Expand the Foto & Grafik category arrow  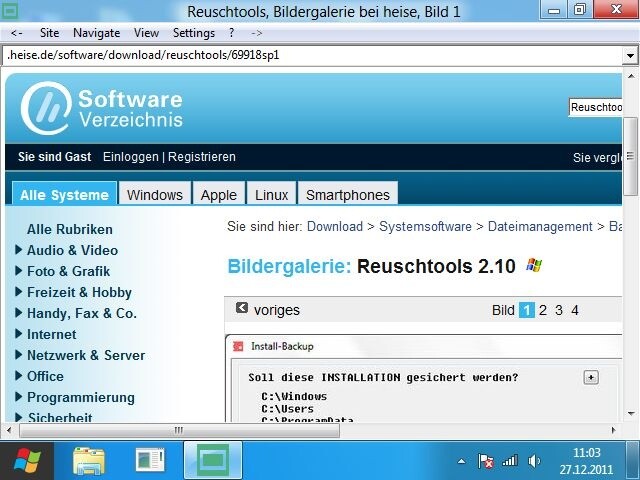(18, 270)
